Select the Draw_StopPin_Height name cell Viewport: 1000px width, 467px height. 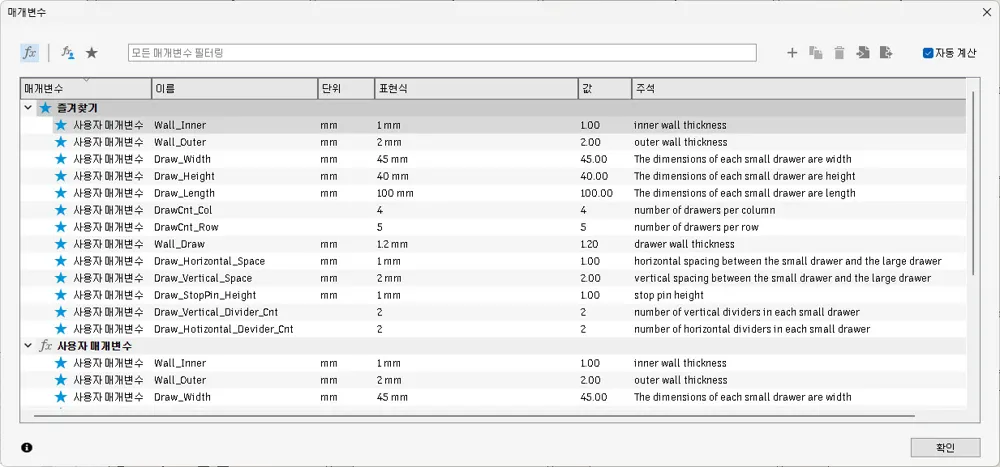pos(205,295)
